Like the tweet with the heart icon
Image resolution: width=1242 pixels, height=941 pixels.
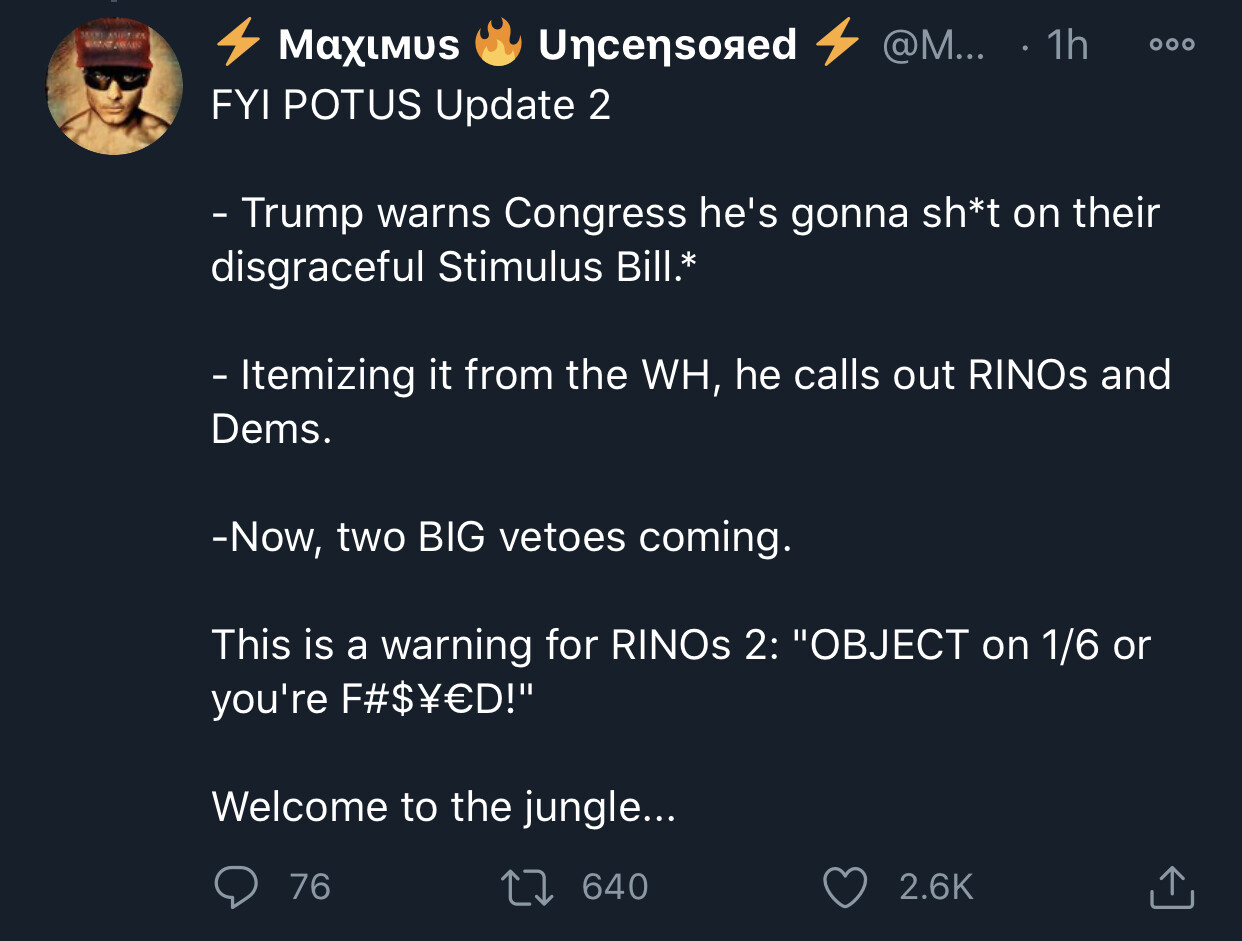click(844, 887)
